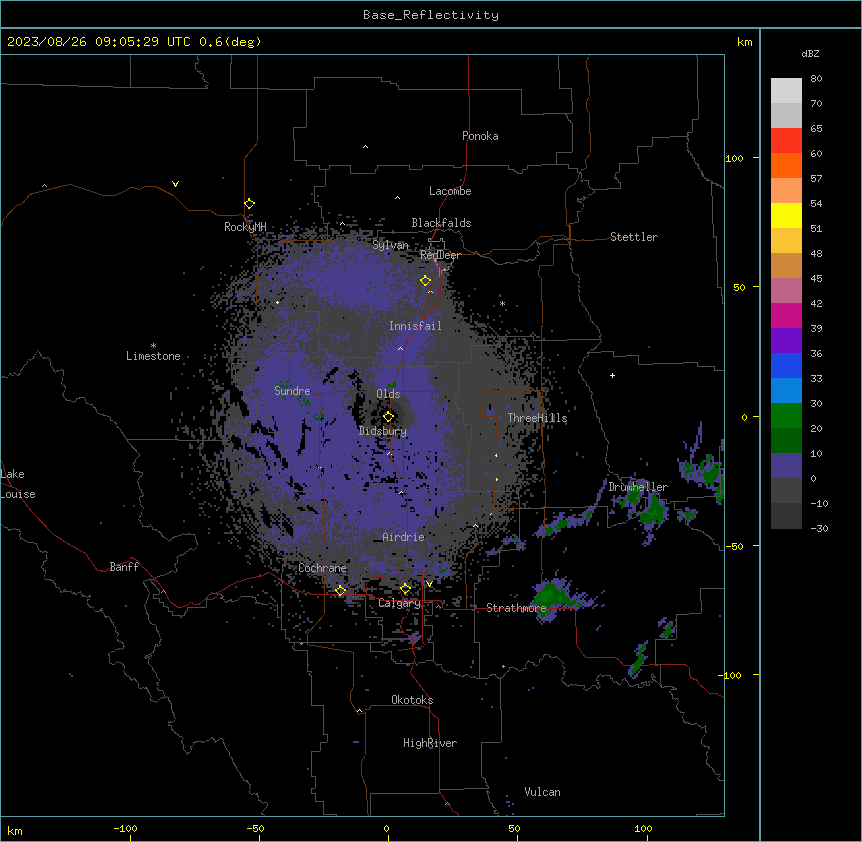Select the yellow radar site diamond between Olds and Didsbury

pos(388,416)
